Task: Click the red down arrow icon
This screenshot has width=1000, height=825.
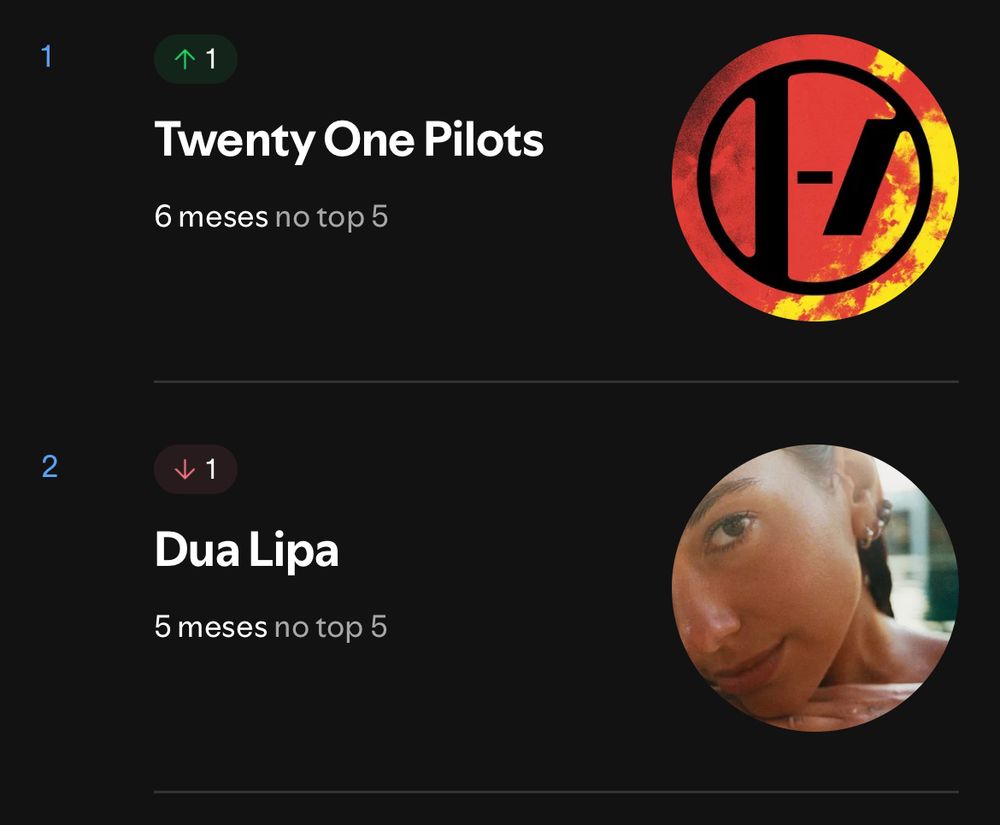Action: [185, 469]
